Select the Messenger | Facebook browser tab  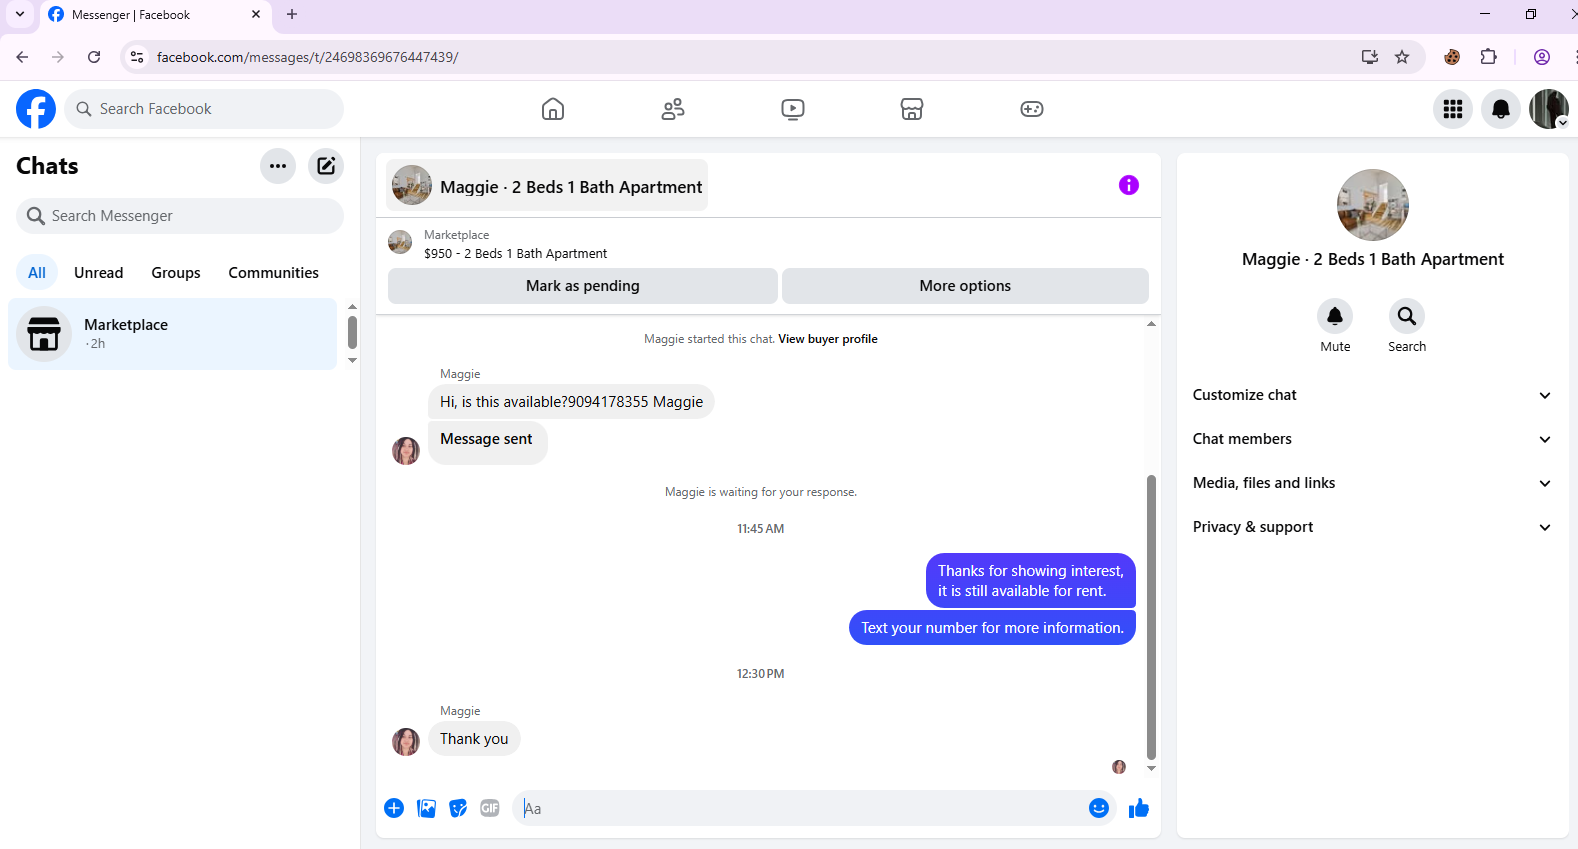(x=155, y=15)
